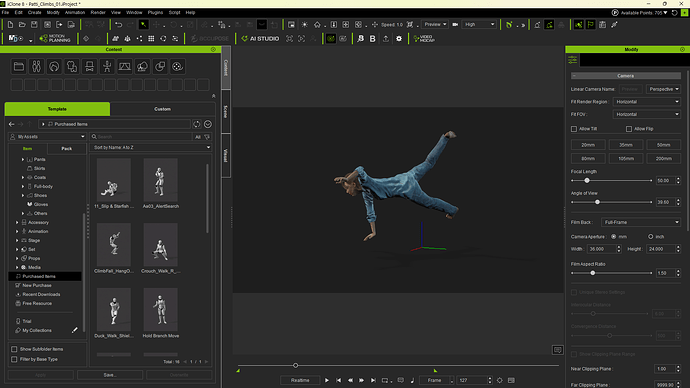The width and height of the screenshot is (690, 388).
Task: Open the High render quality dropdown
Action: pos(479,25)
